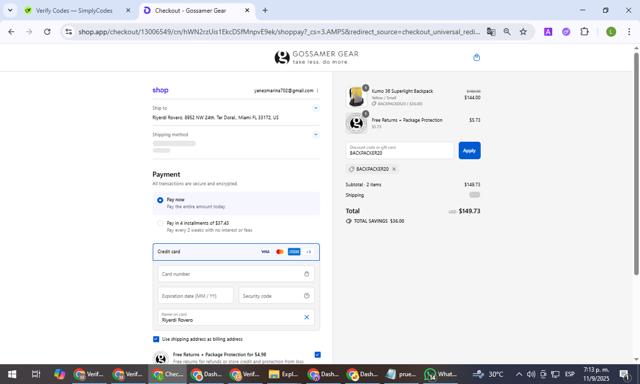Show more accepted card brands
The image size is (640, 384).
click(309, 252)
